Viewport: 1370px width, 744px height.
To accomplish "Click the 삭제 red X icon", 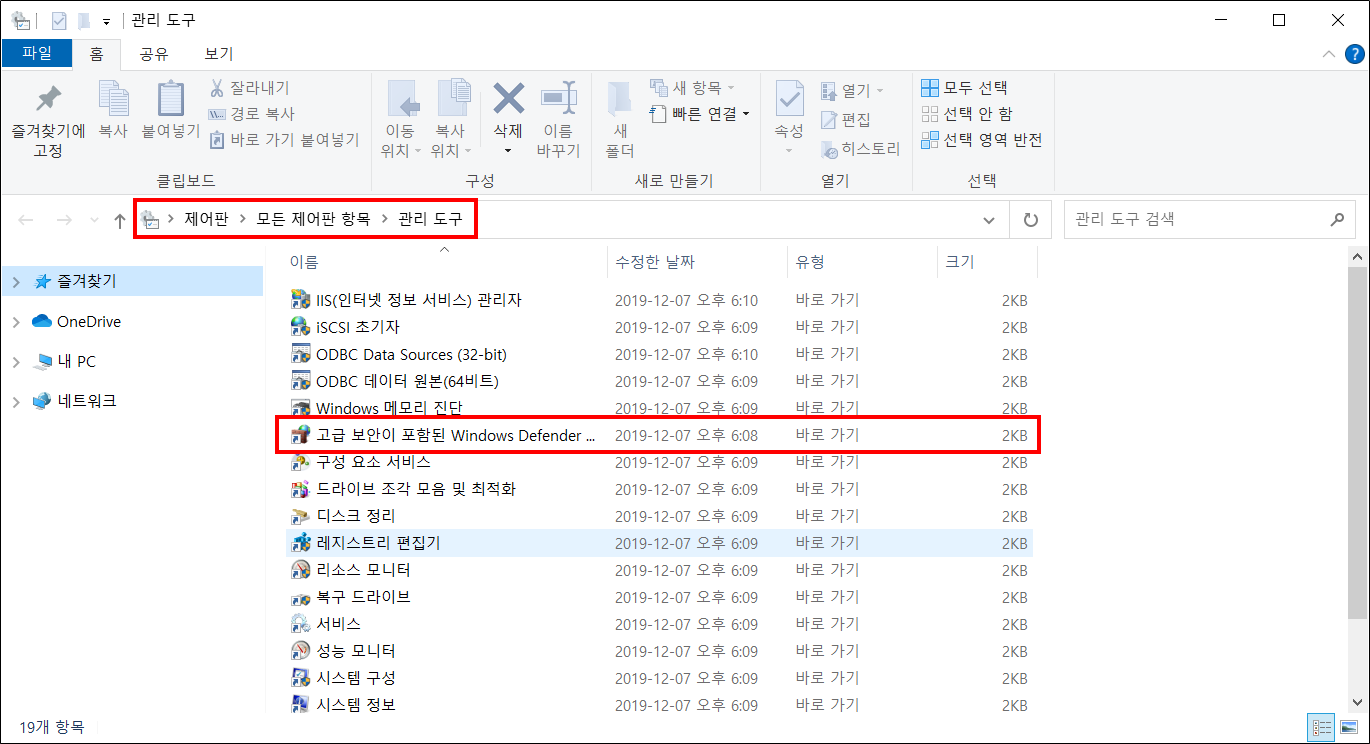I will pos(508,98).
